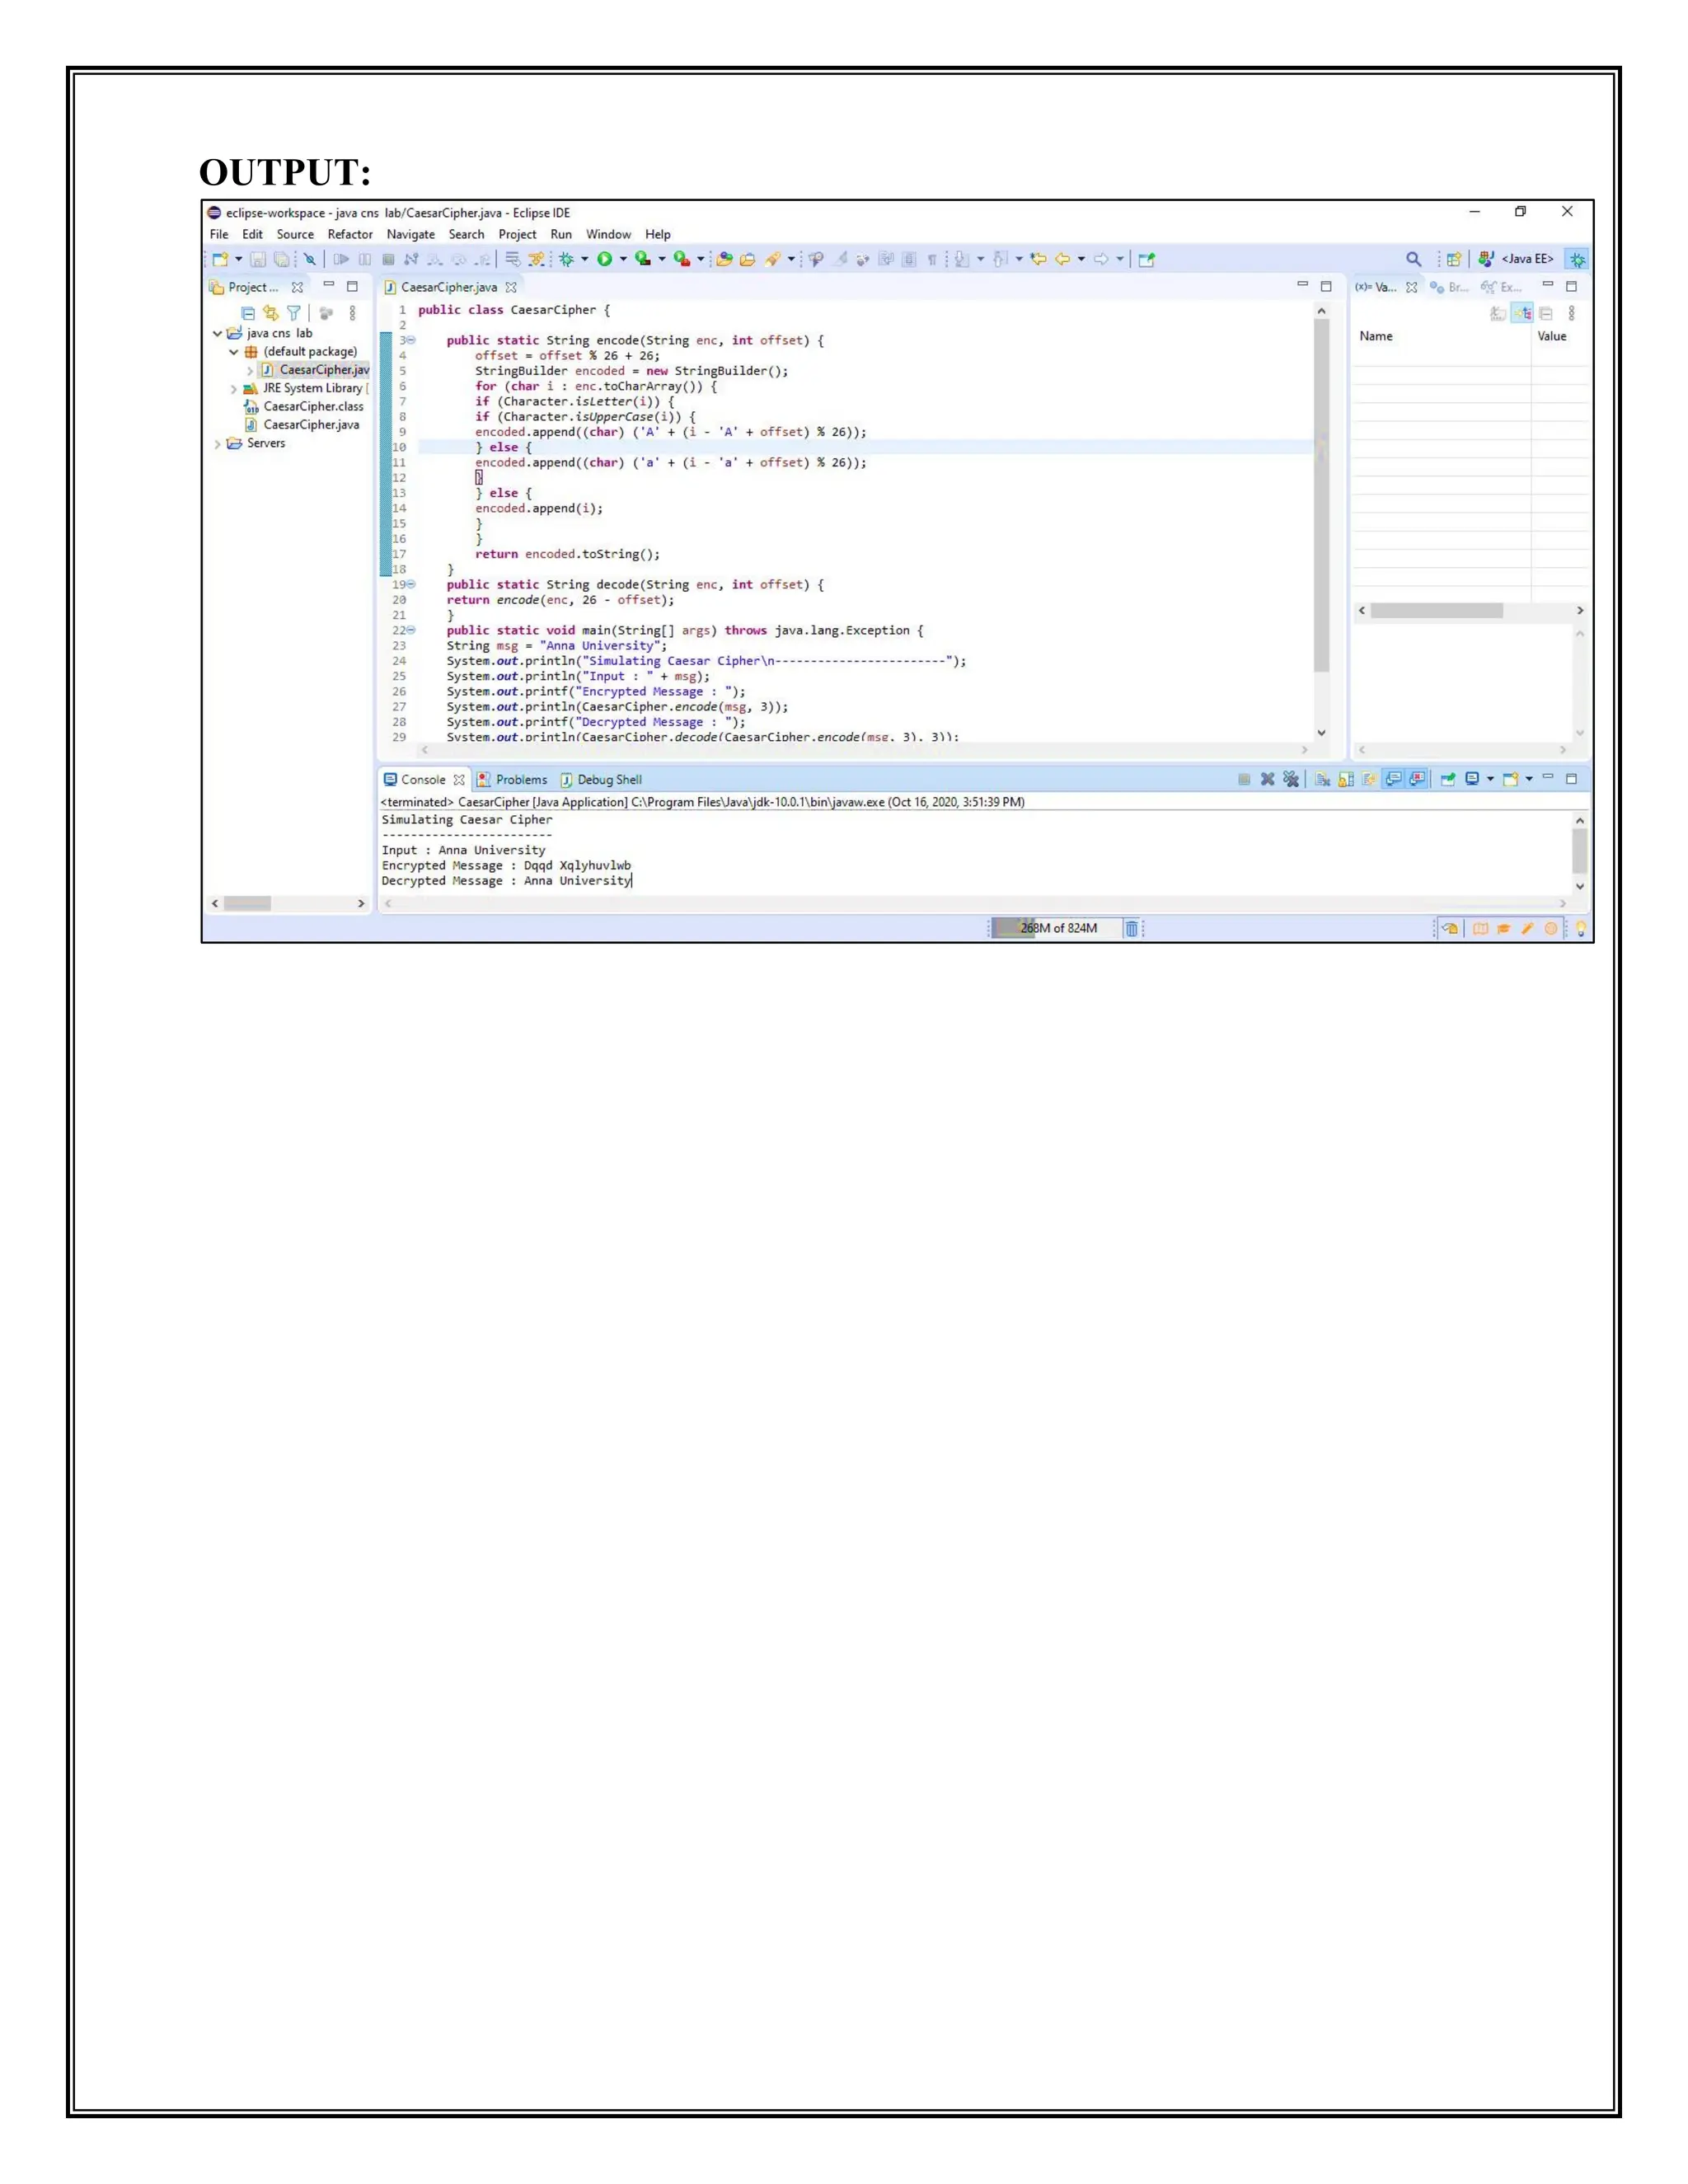Select the Java EE perspective button
1688x2184 pixels.
tap(1516, 259)
